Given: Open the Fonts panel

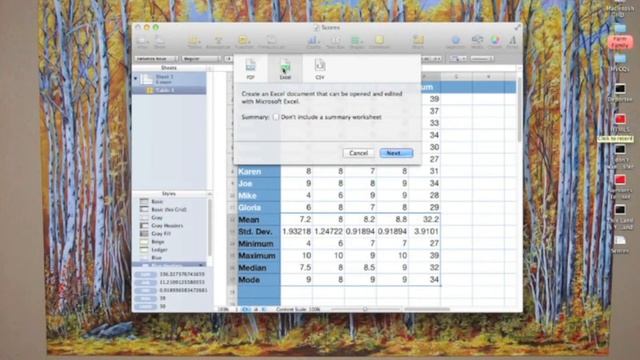Looking at the screenshot, I should coord(512,41).
